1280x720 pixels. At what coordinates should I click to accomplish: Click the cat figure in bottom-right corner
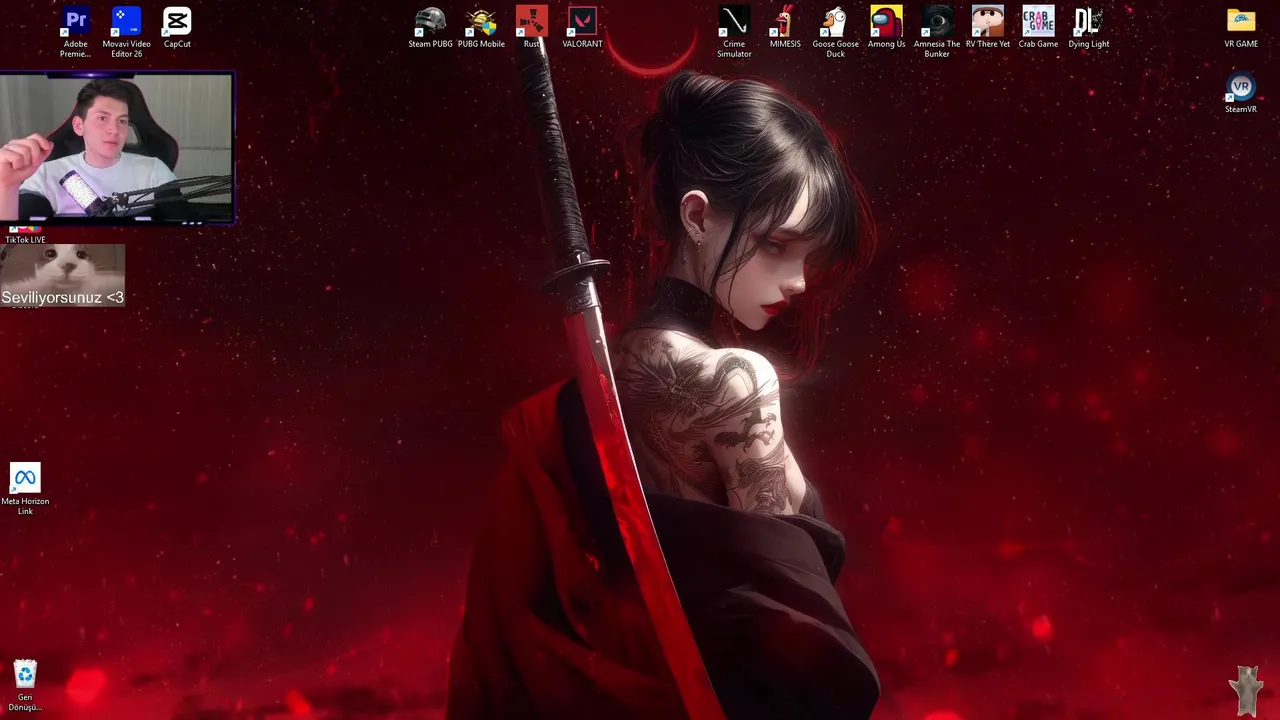pyautogui.click(x=1247, y=691)
